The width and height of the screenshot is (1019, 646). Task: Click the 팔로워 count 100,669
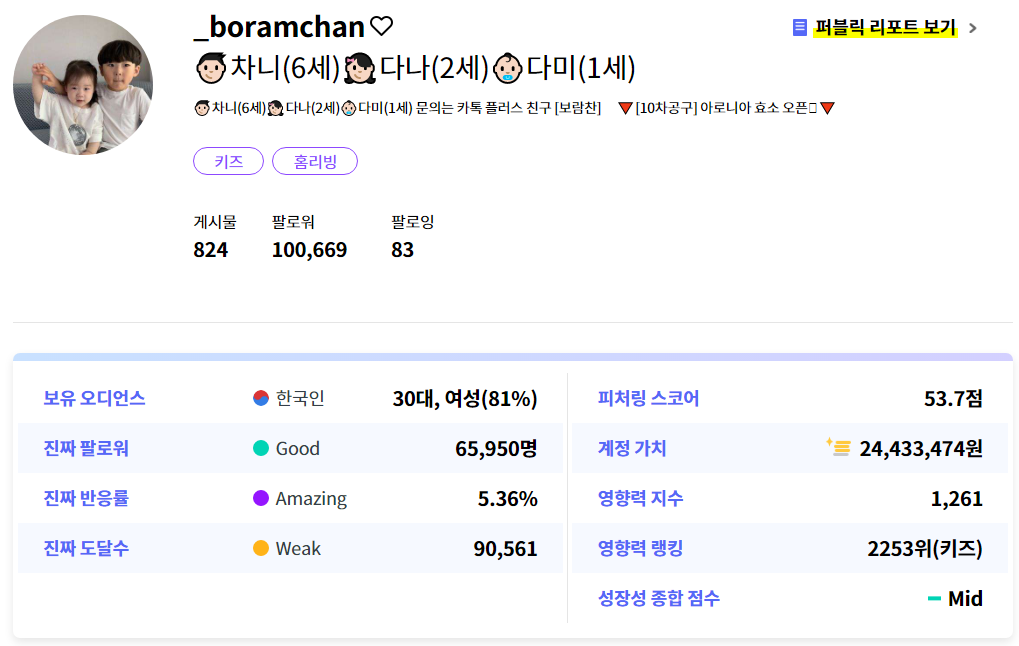tap(309, 250)
